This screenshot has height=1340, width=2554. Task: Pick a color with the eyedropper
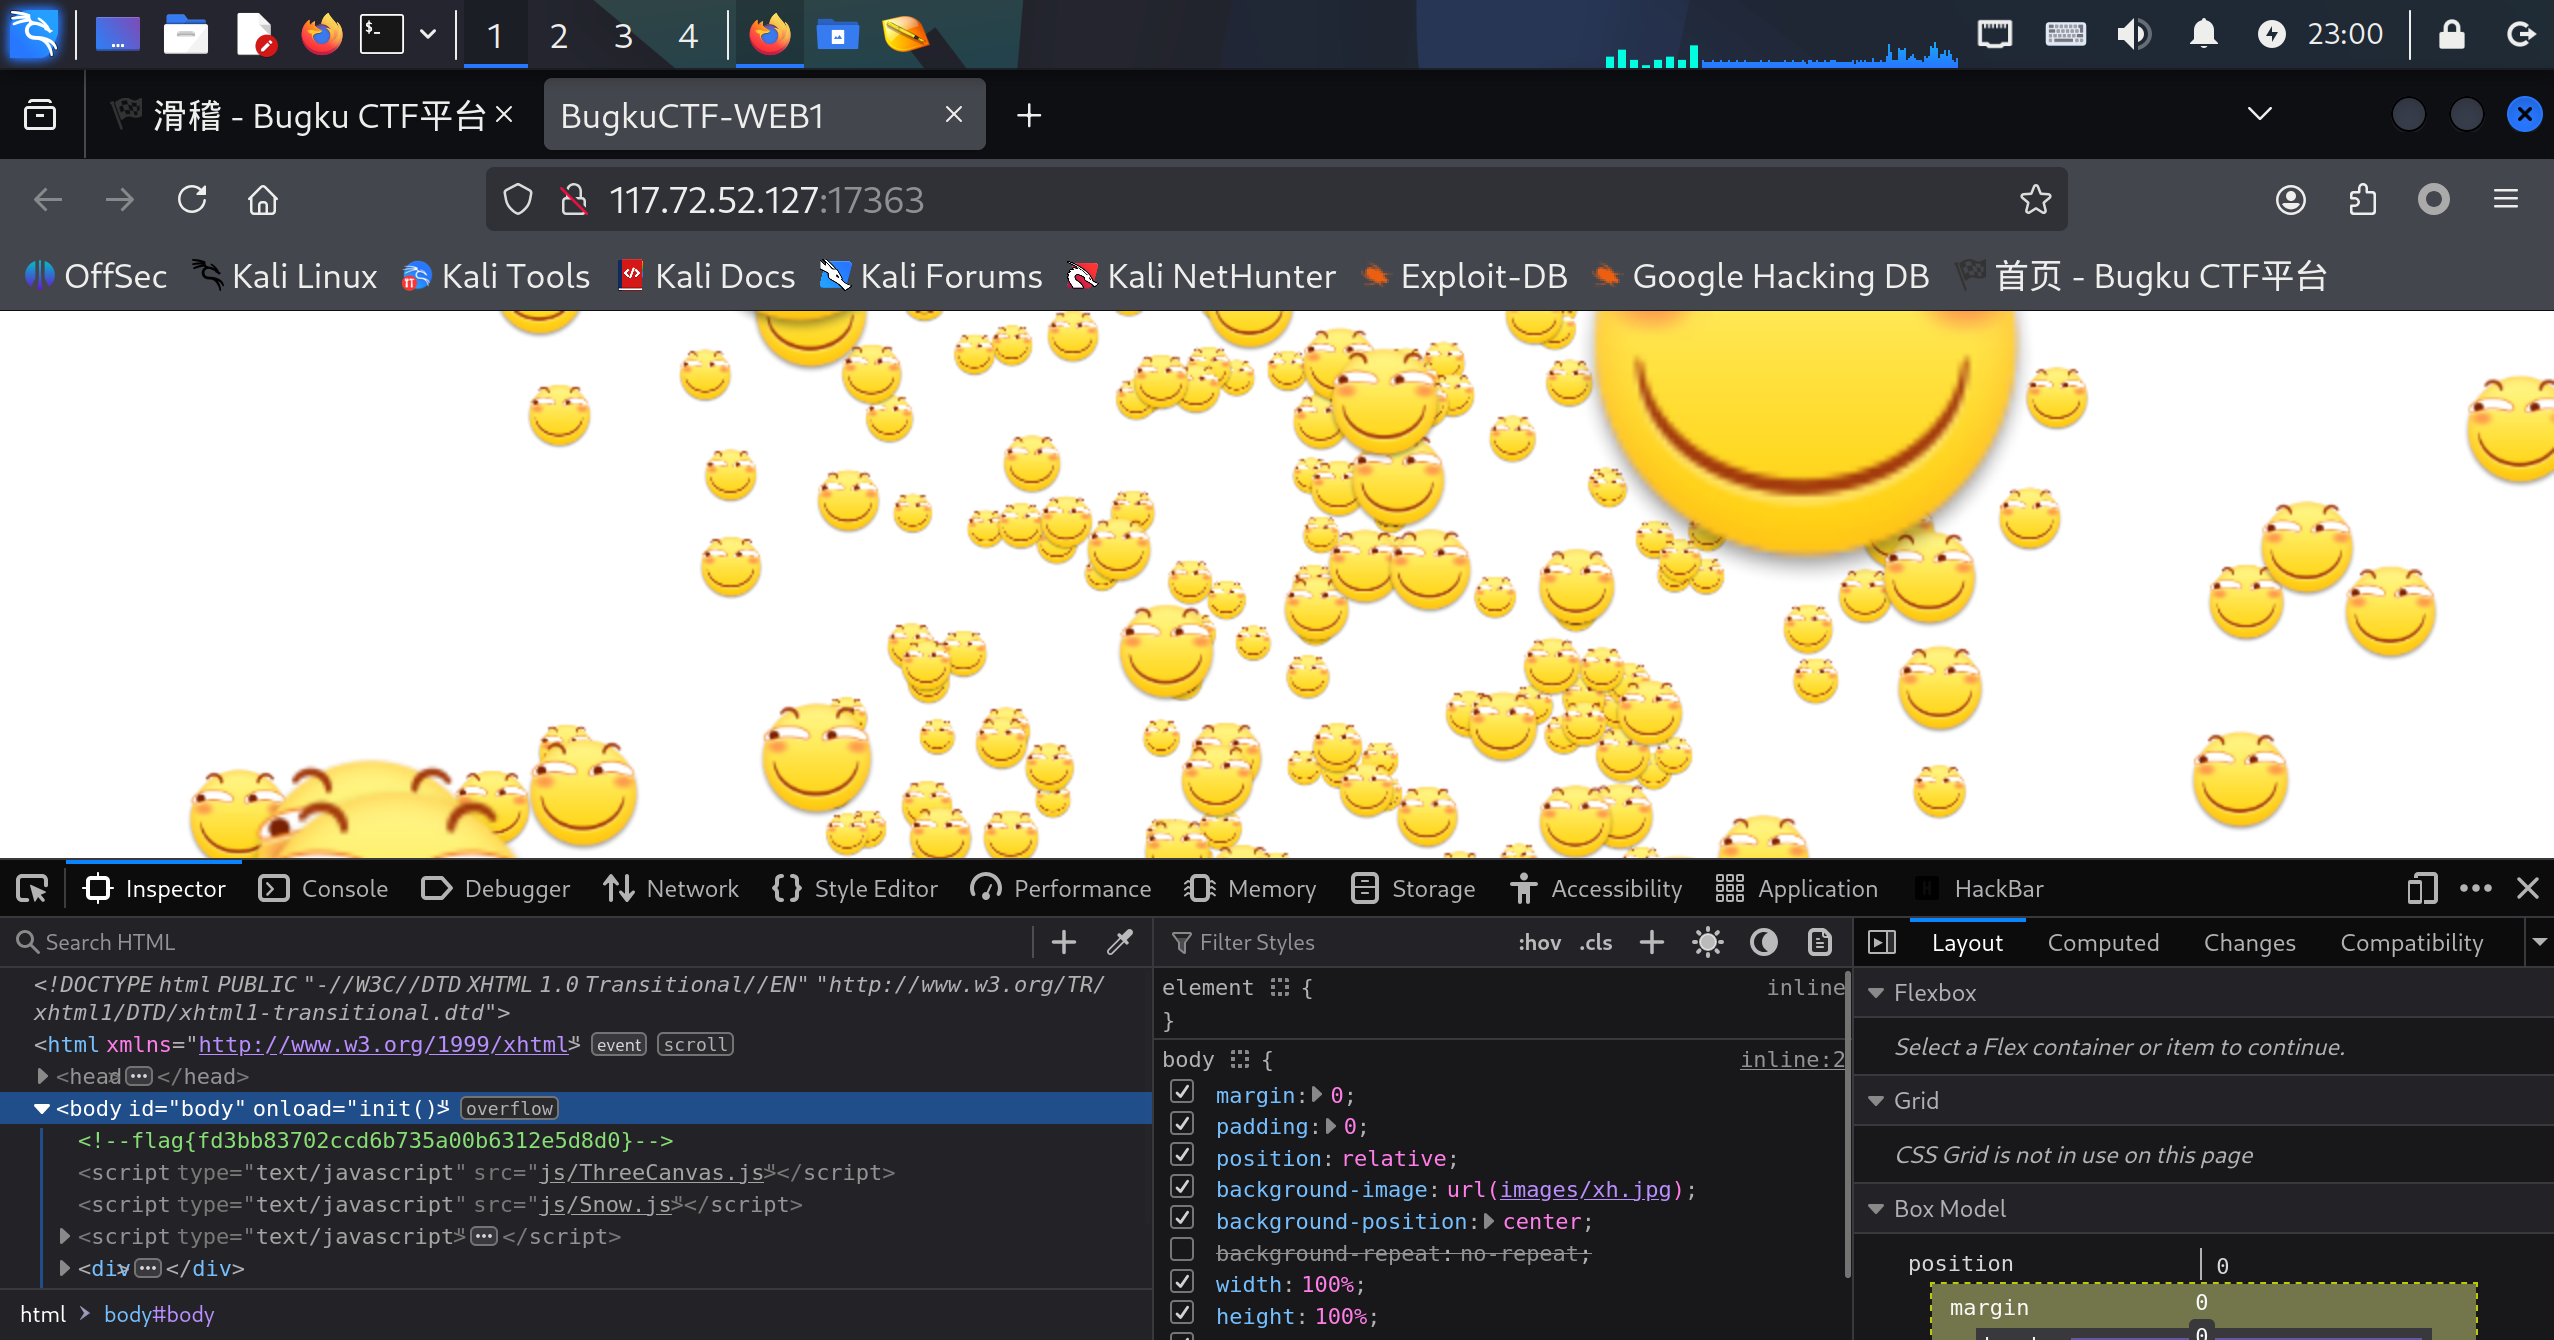pos(1120,942)
